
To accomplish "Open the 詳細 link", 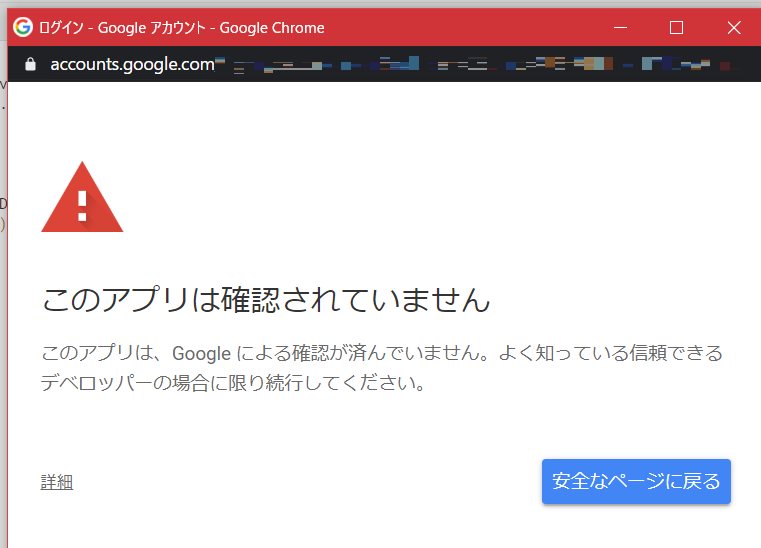I will point(57,482).
